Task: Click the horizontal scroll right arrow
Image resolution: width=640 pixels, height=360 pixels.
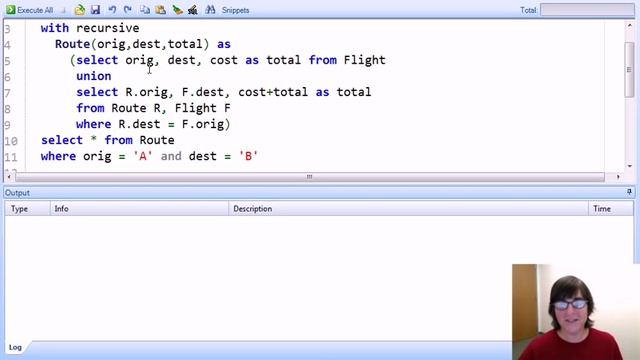Action: point(618,177)
